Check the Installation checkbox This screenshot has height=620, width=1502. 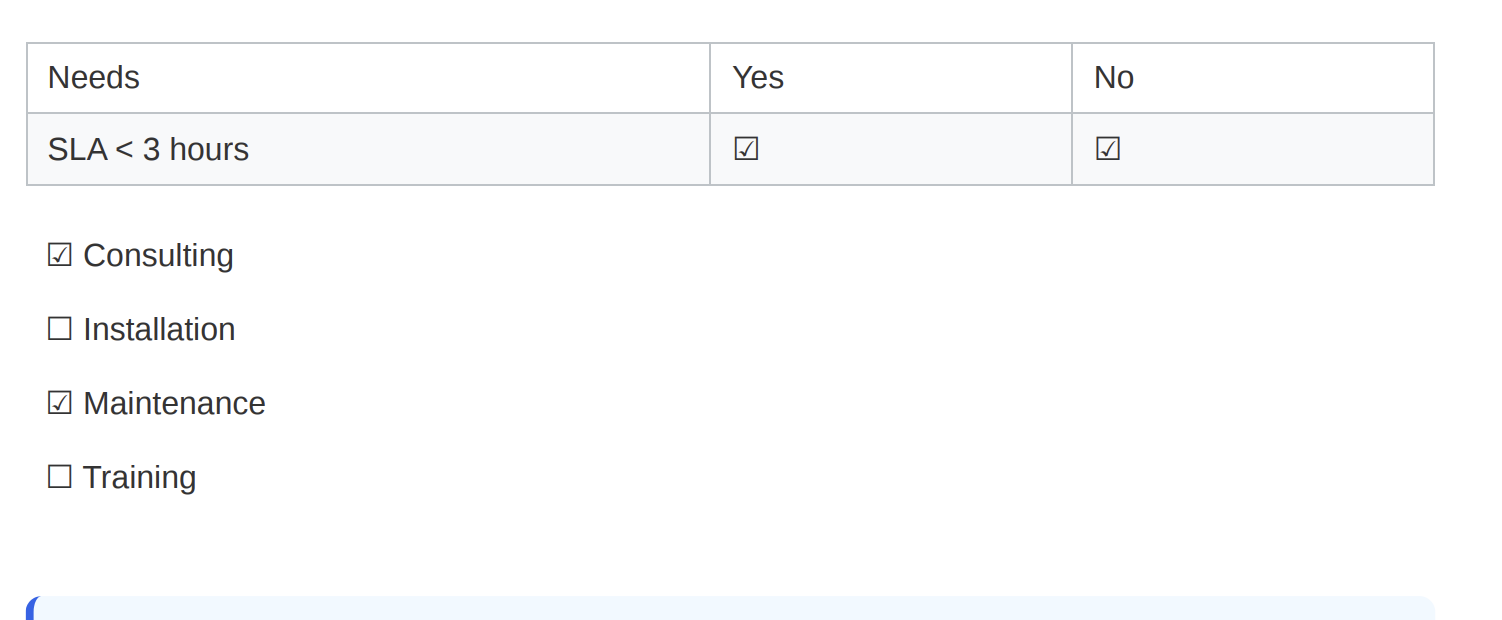click(x=60, y=330)
